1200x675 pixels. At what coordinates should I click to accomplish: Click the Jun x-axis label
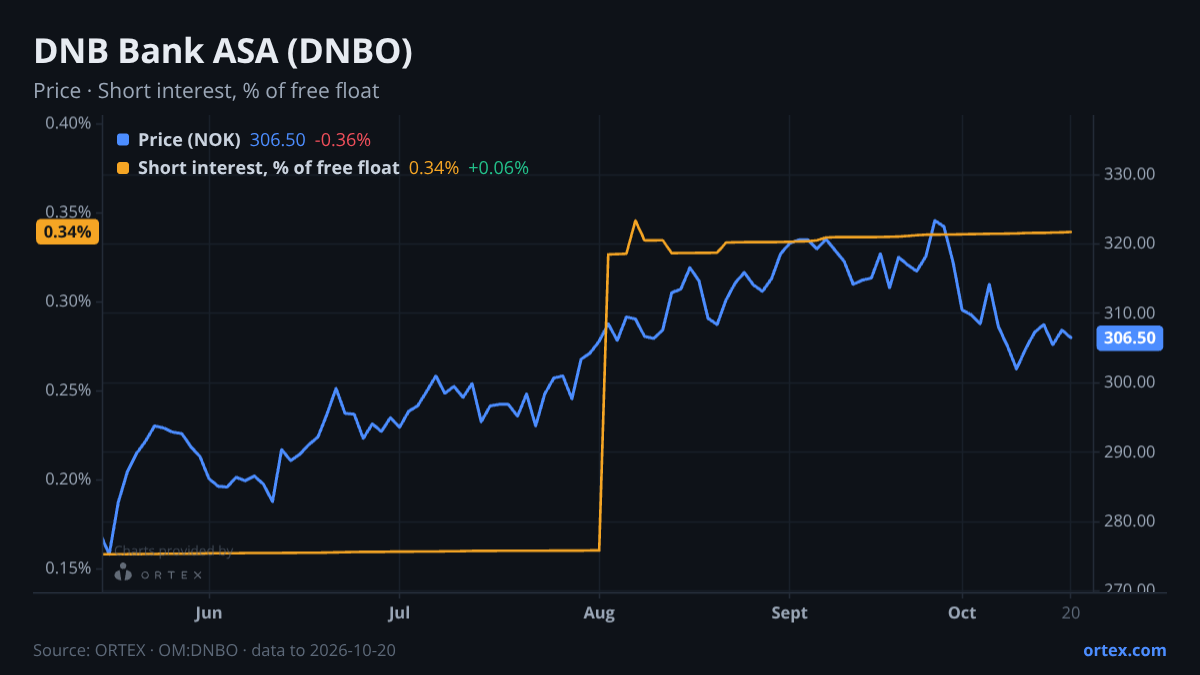tap(209, 611)
